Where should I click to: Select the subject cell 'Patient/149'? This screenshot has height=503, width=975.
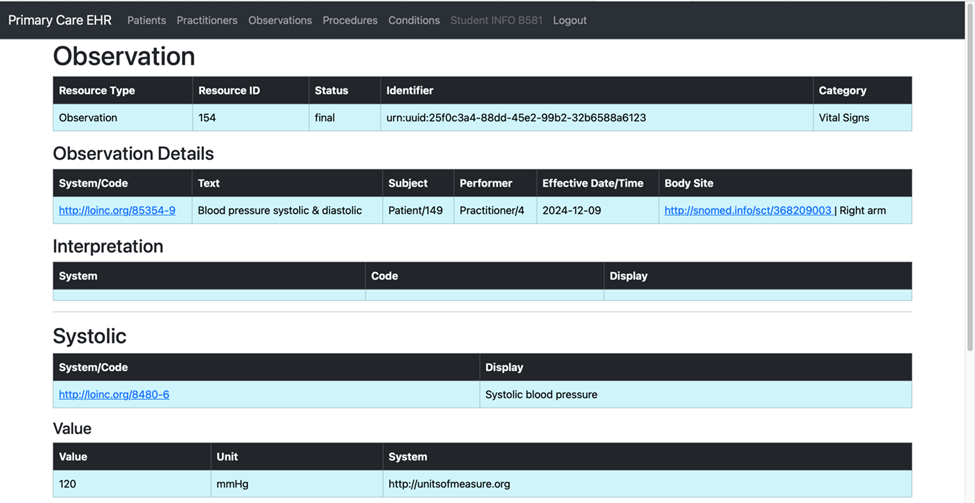[418, 210]
